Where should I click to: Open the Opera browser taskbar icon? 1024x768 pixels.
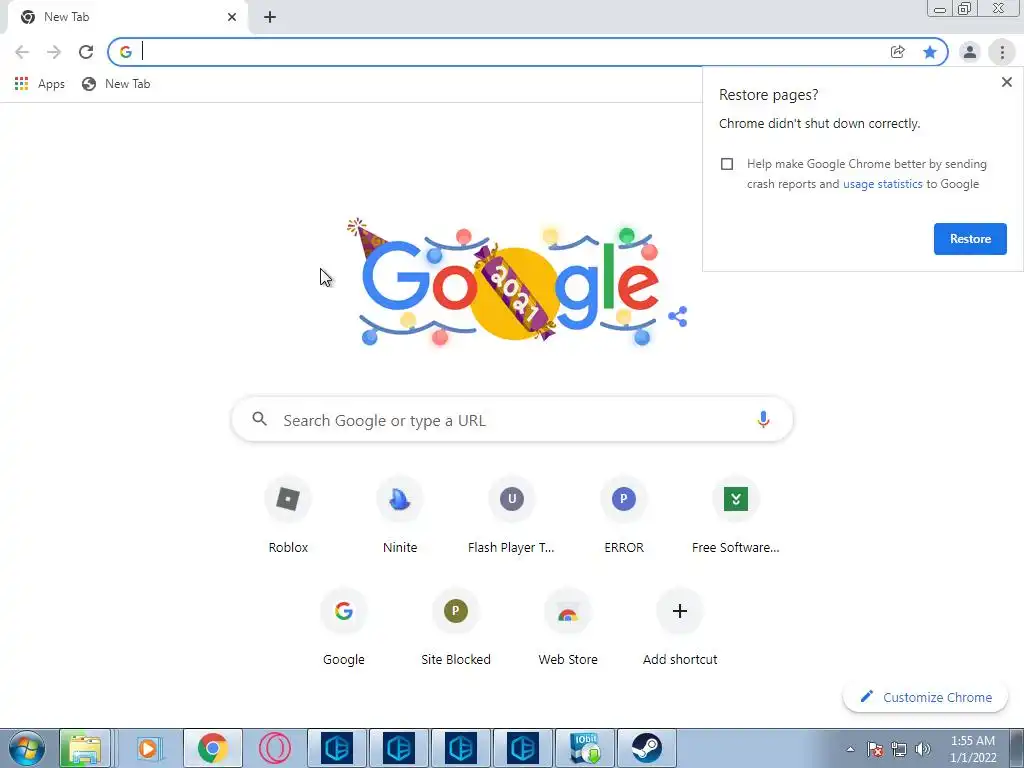point(275,748)
